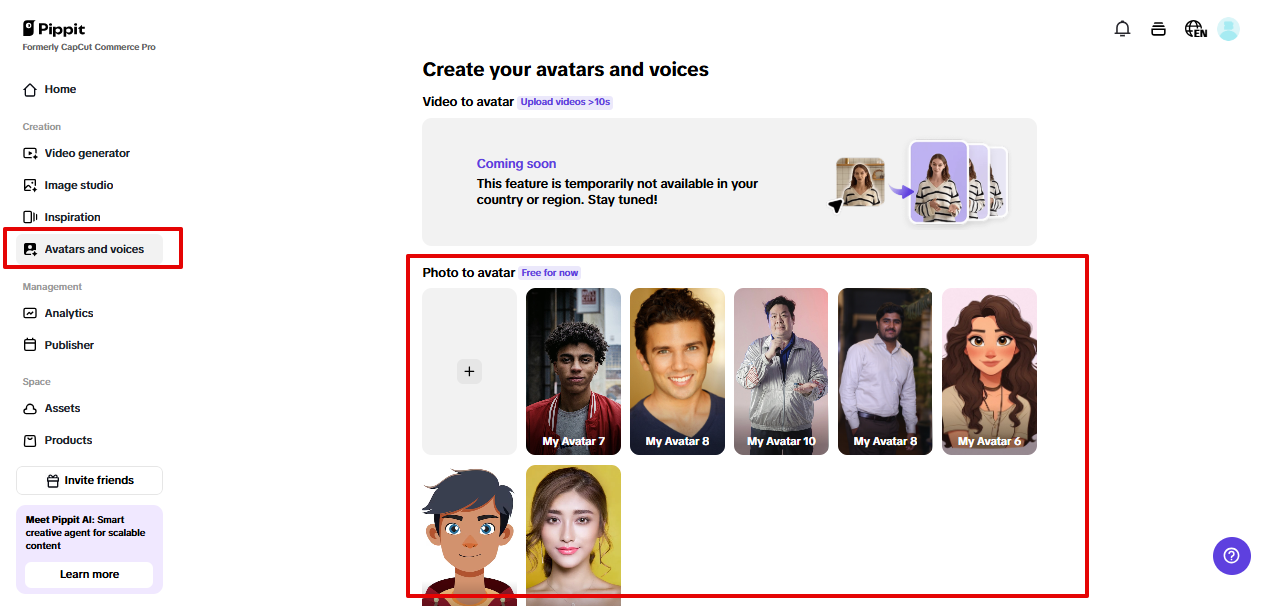This screenshot has height=606, width=1282.
Task: Open the Inspiration panel
Action: click(70, 217)
